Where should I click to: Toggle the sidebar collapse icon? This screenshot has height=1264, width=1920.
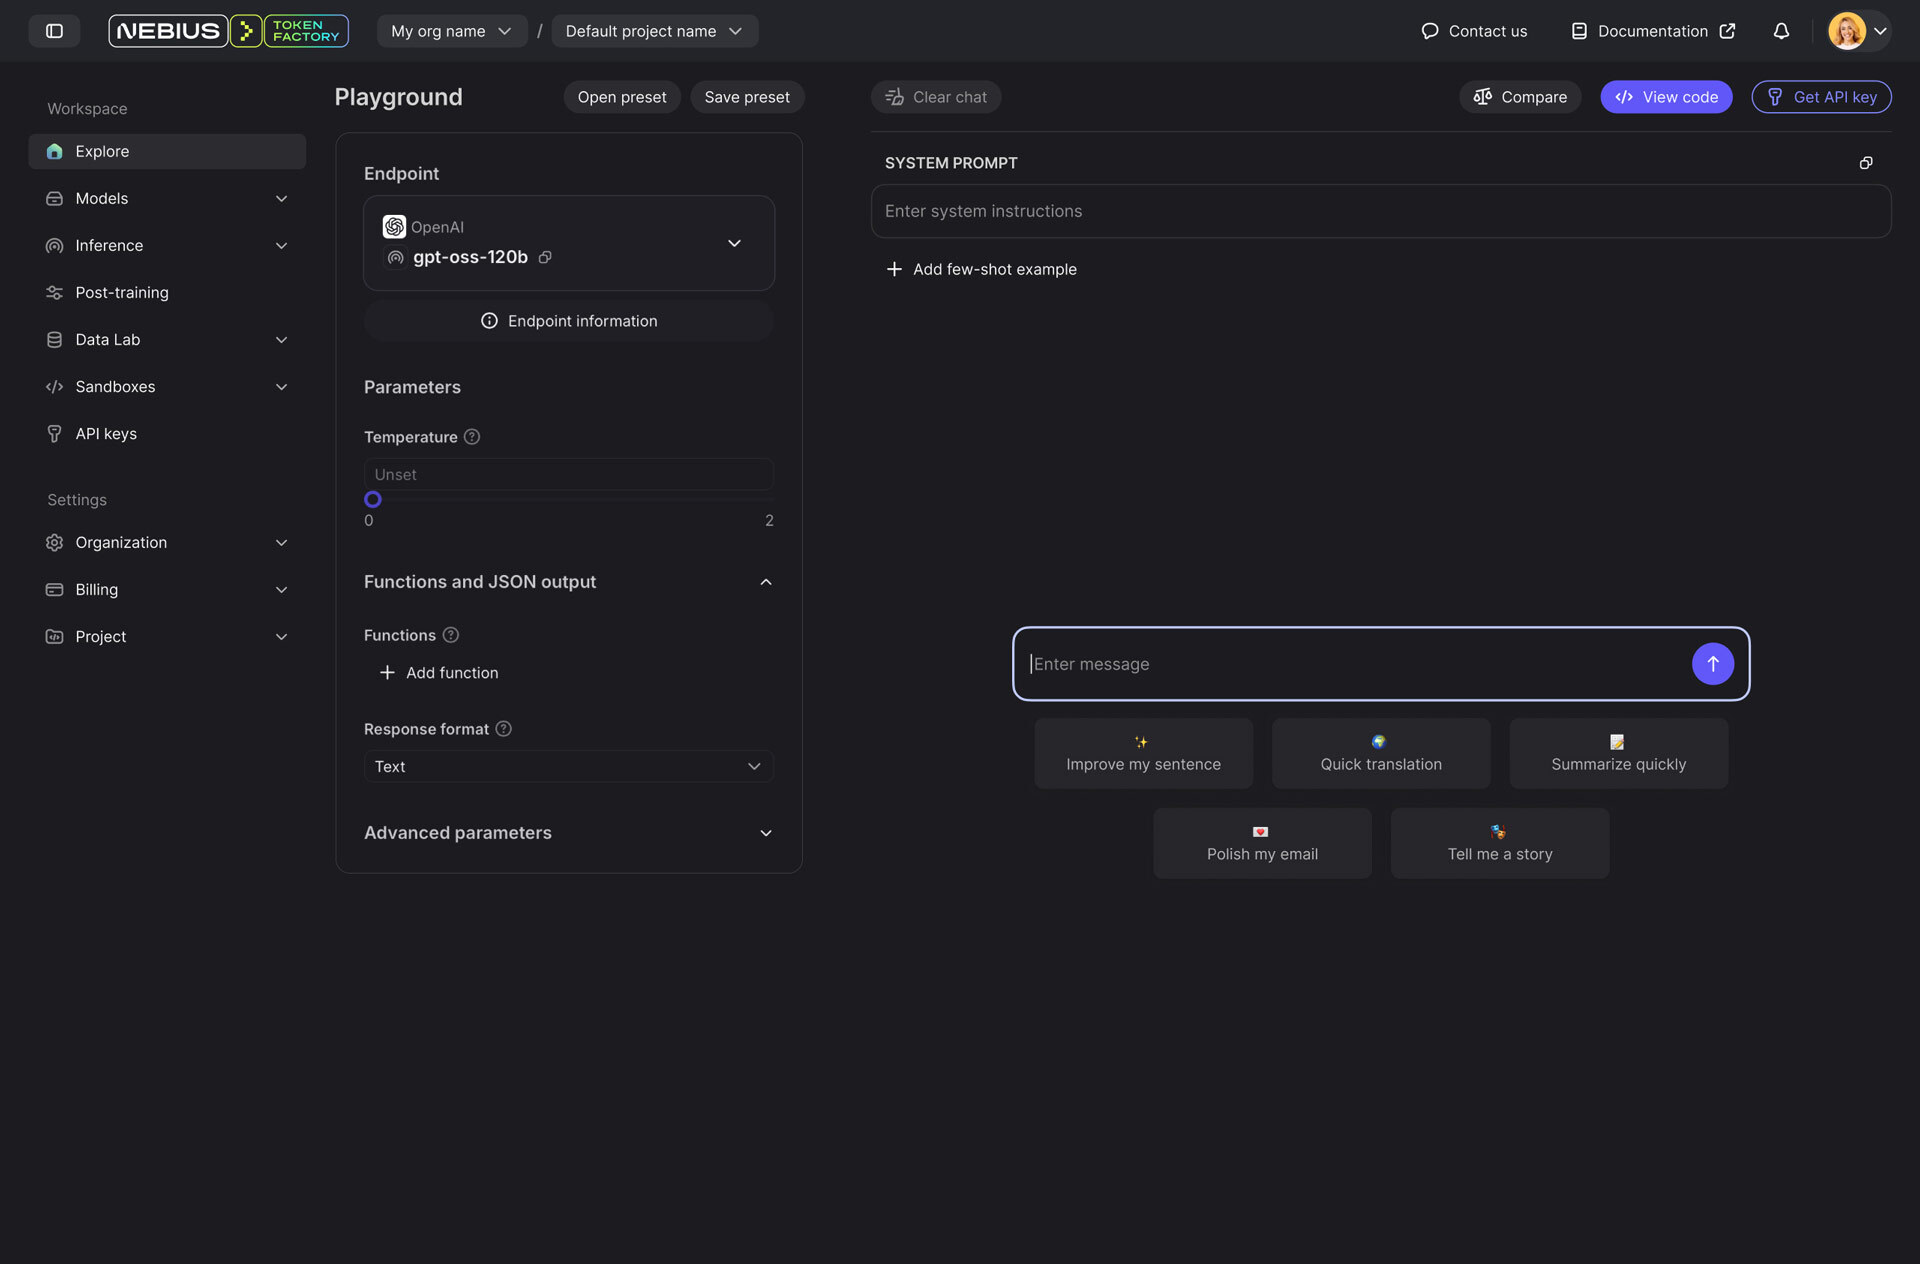point(54,31)
